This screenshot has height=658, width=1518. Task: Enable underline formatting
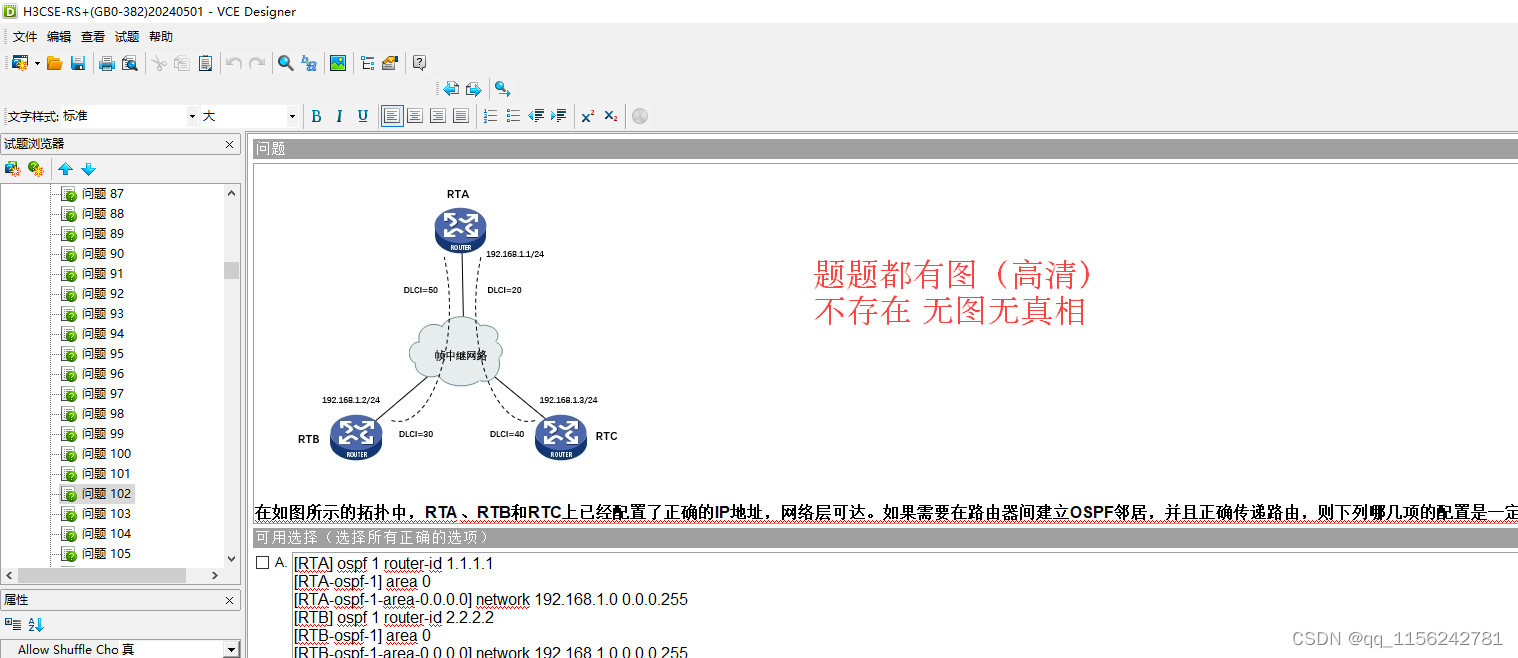coord(362,115)
